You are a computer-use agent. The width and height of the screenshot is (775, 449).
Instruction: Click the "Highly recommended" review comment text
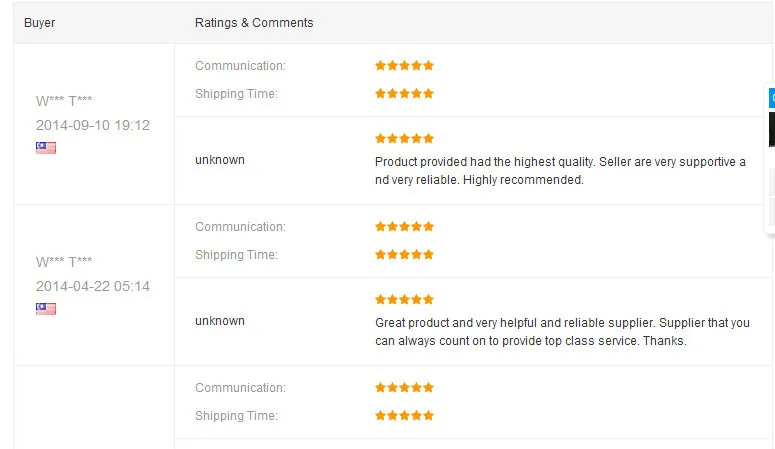[560, 171]
